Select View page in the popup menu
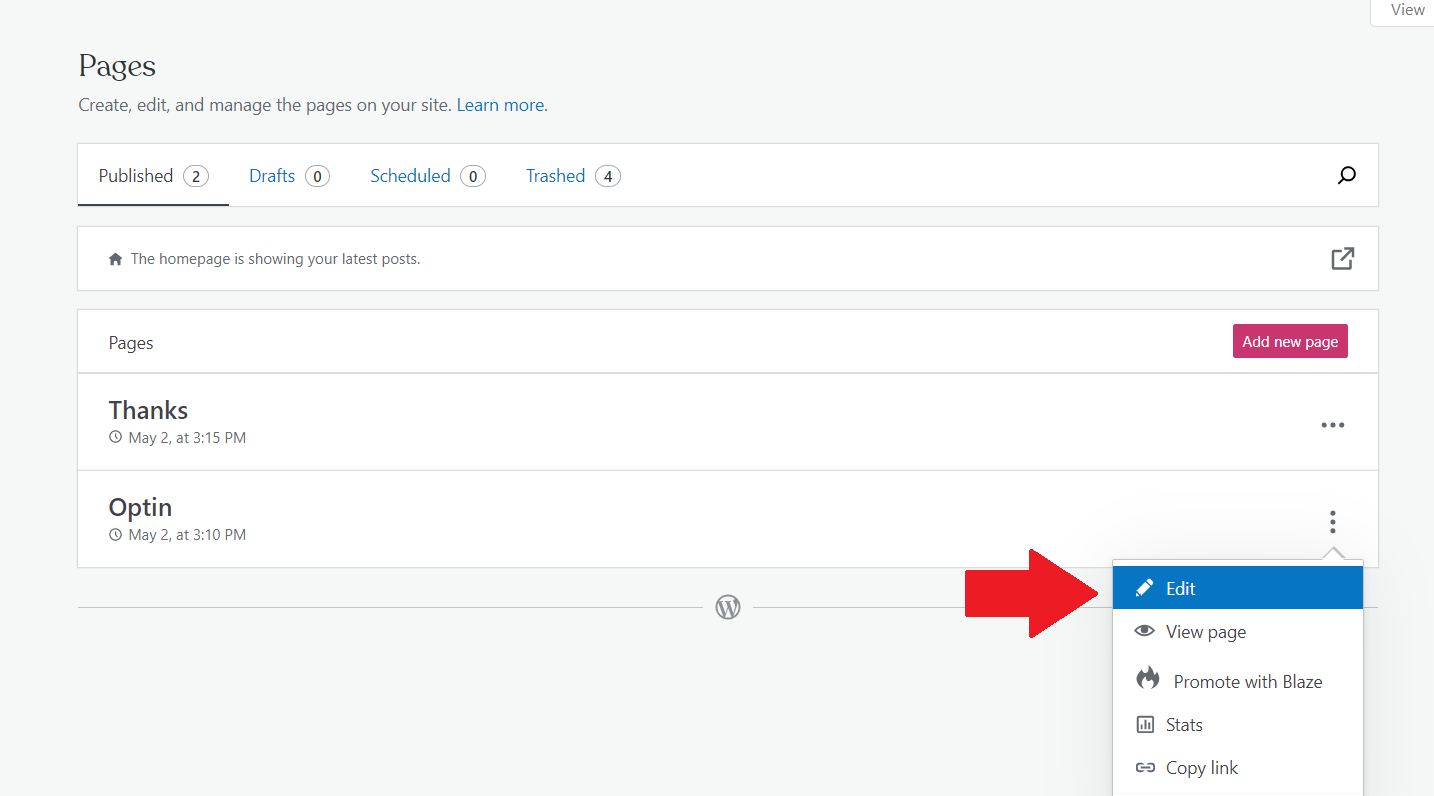The width and height of the screenshot is (1434, 796). click(1238, 632)
